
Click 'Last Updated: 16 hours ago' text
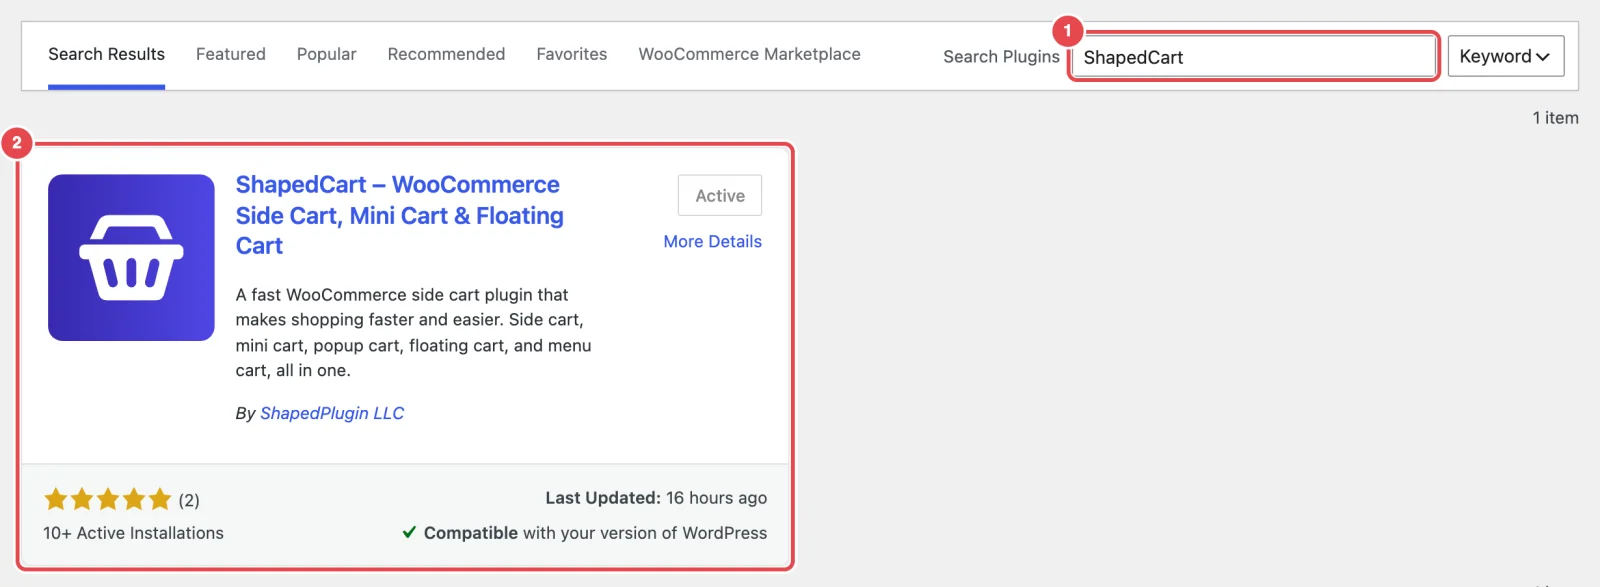656,498
